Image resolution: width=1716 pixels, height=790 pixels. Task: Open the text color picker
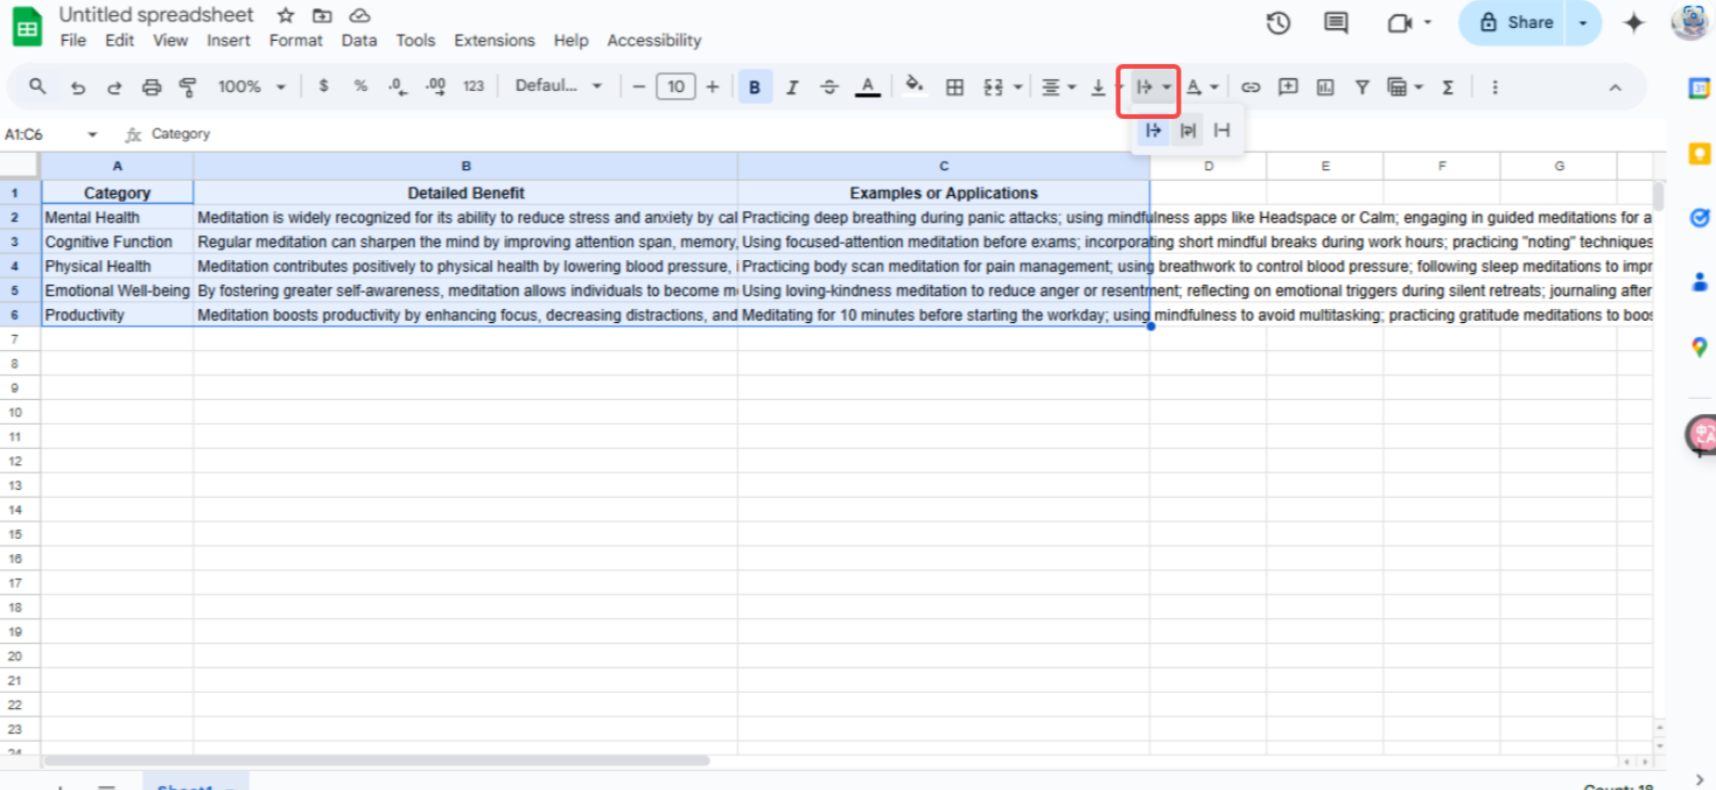pos(868,87)
